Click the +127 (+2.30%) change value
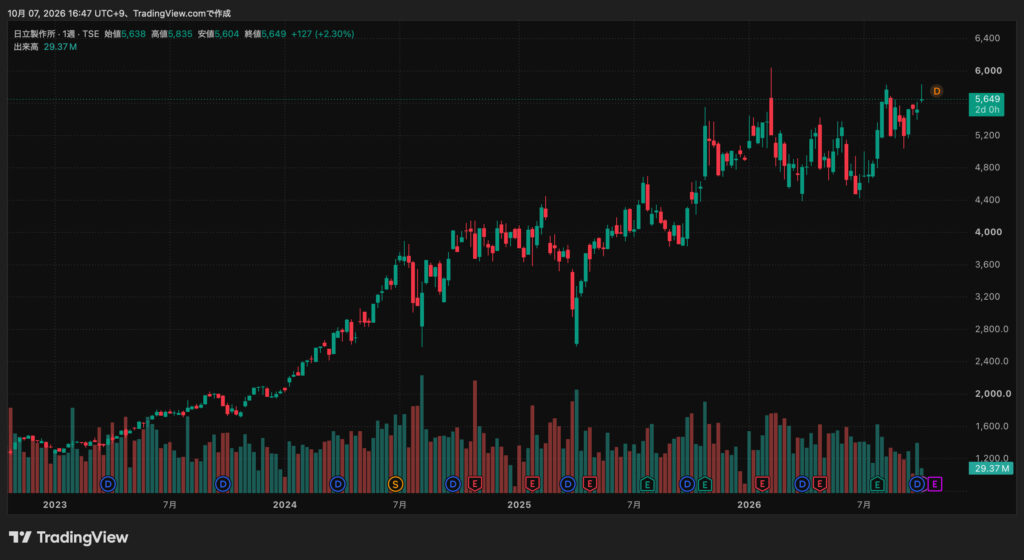Image resolution: width=1024 pixels, height=560 pixels. point(323,34)
